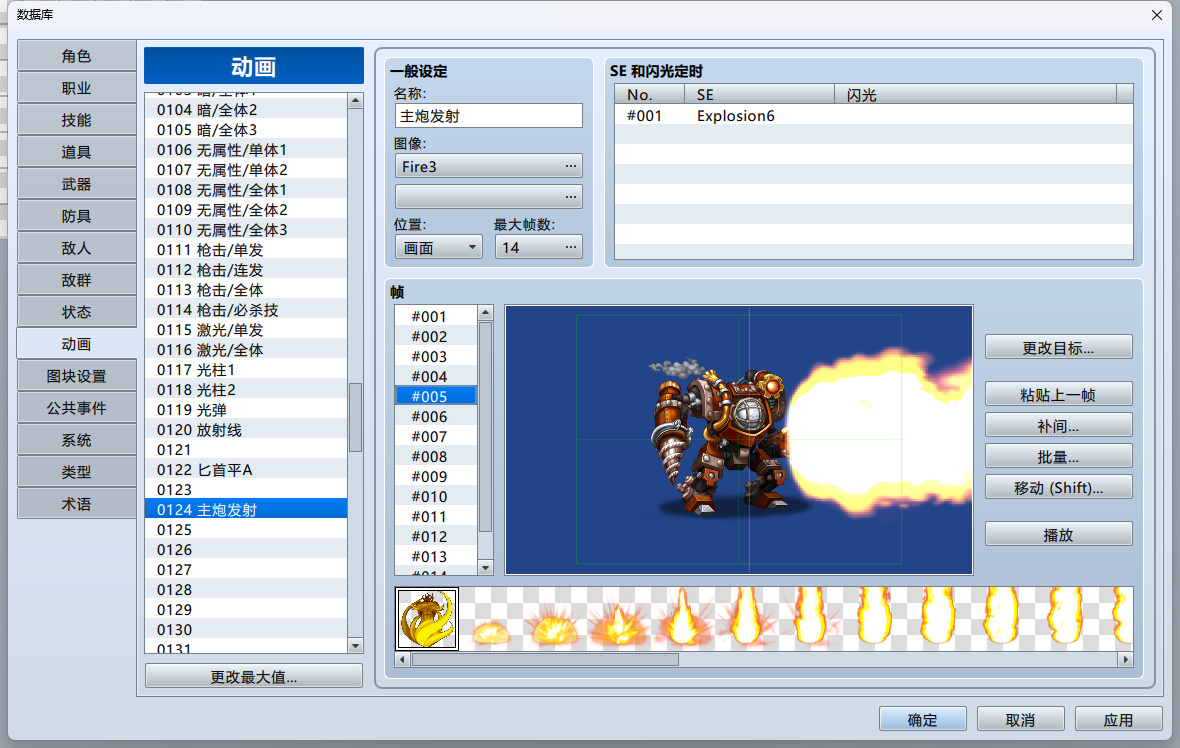Play the animation with 播放 button
The width and height of the screenshot is (1180, 748).
(x=1058, y=535)
